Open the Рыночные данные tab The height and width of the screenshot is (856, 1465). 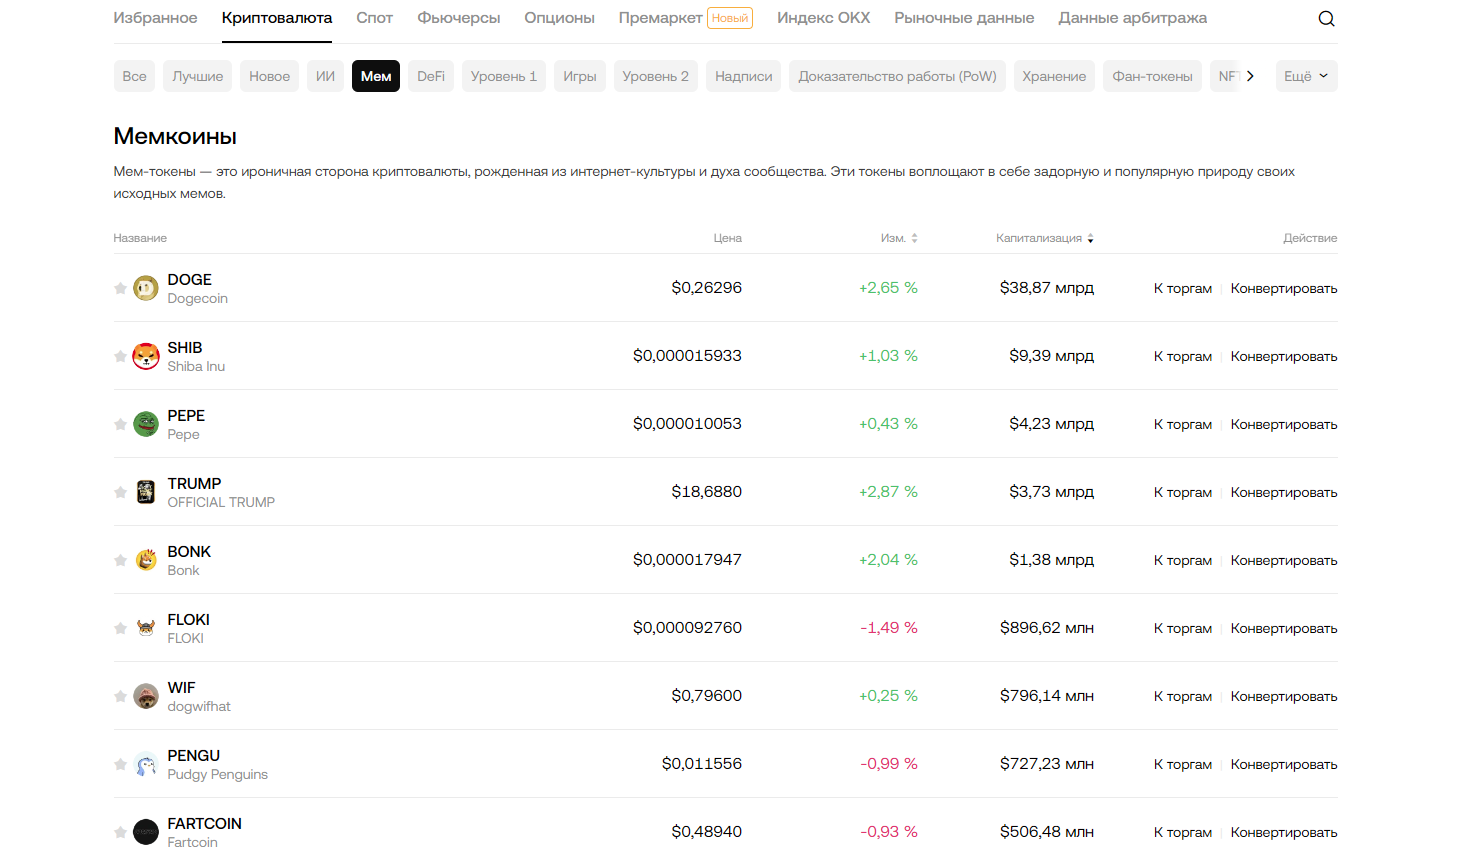tap(964, 18)
